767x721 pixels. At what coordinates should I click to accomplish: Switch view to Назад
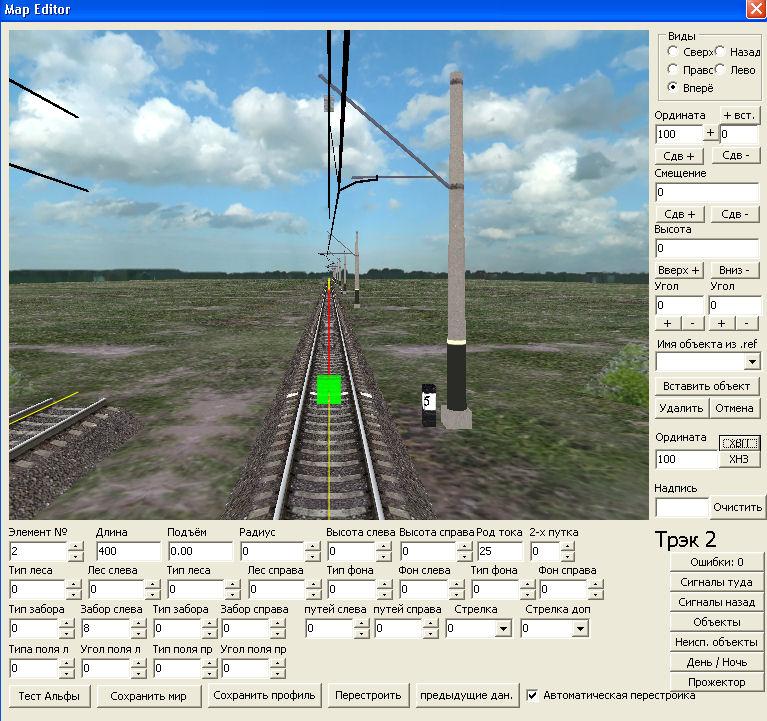722,51
